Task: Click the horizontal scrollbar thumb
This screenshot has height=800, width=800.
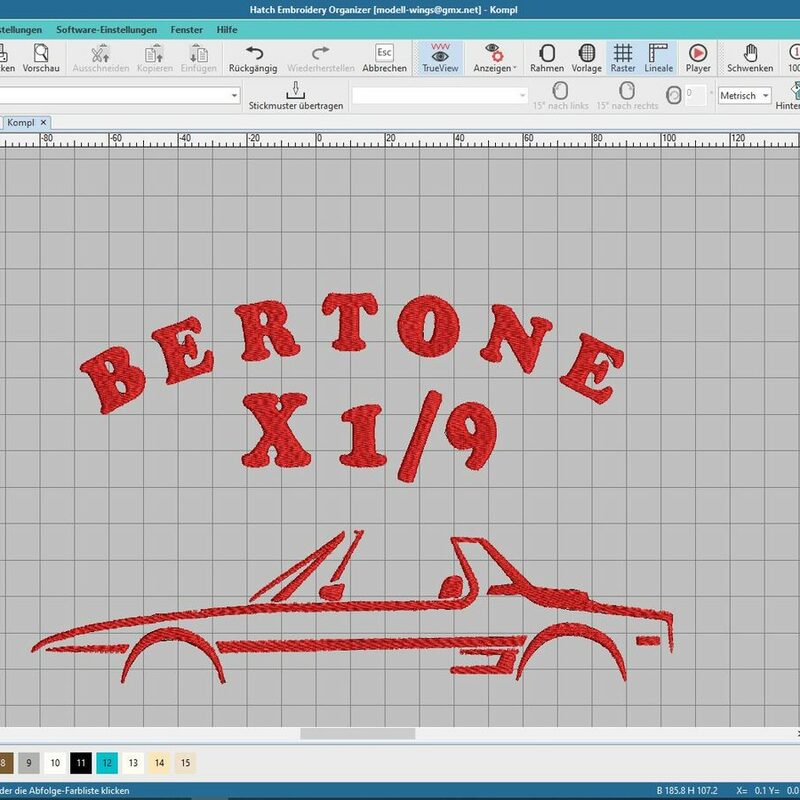Action: [x=357, y=734]
